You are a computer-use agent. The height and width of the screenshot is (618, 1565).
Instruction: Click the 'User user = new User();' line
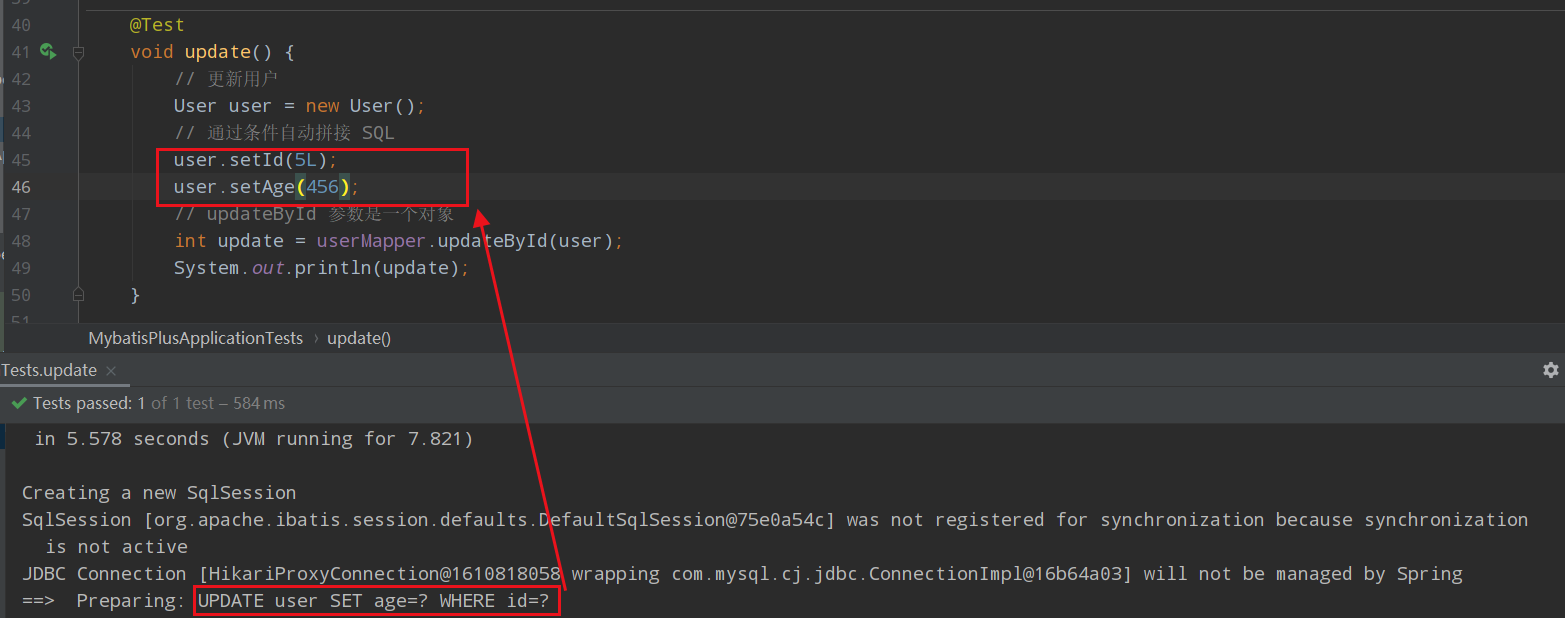pyautogui.click(x=300, y=106)
